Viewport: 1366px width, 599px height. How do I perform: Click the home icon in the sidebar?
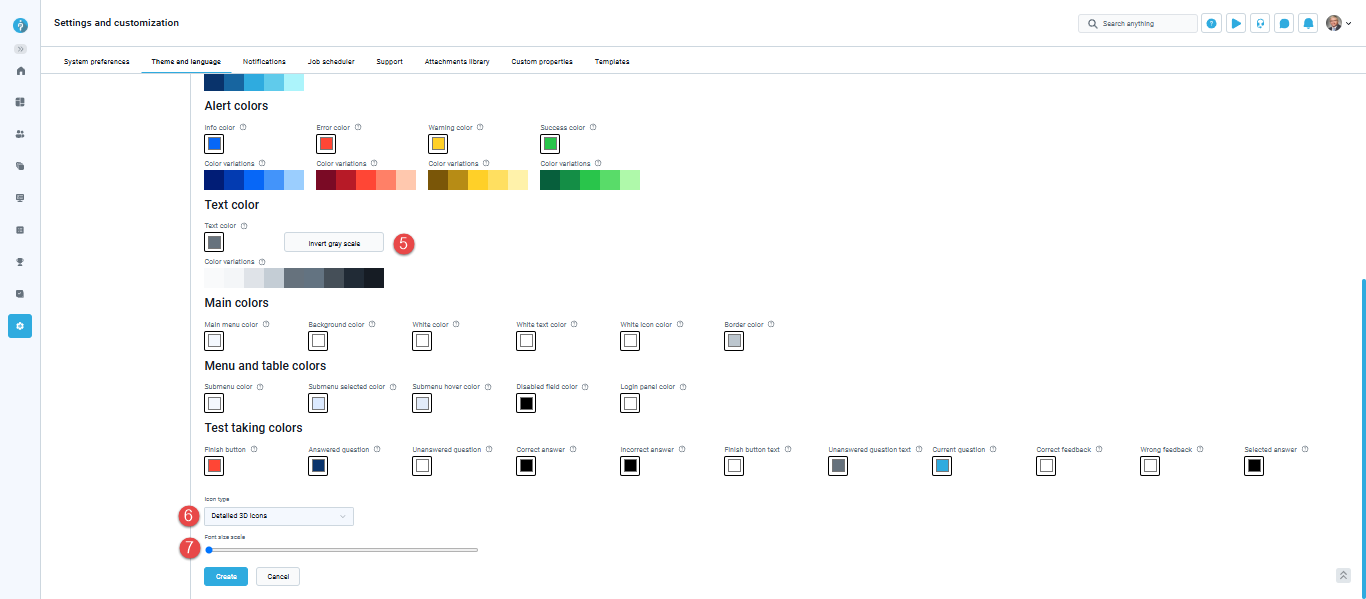point(20,71)
